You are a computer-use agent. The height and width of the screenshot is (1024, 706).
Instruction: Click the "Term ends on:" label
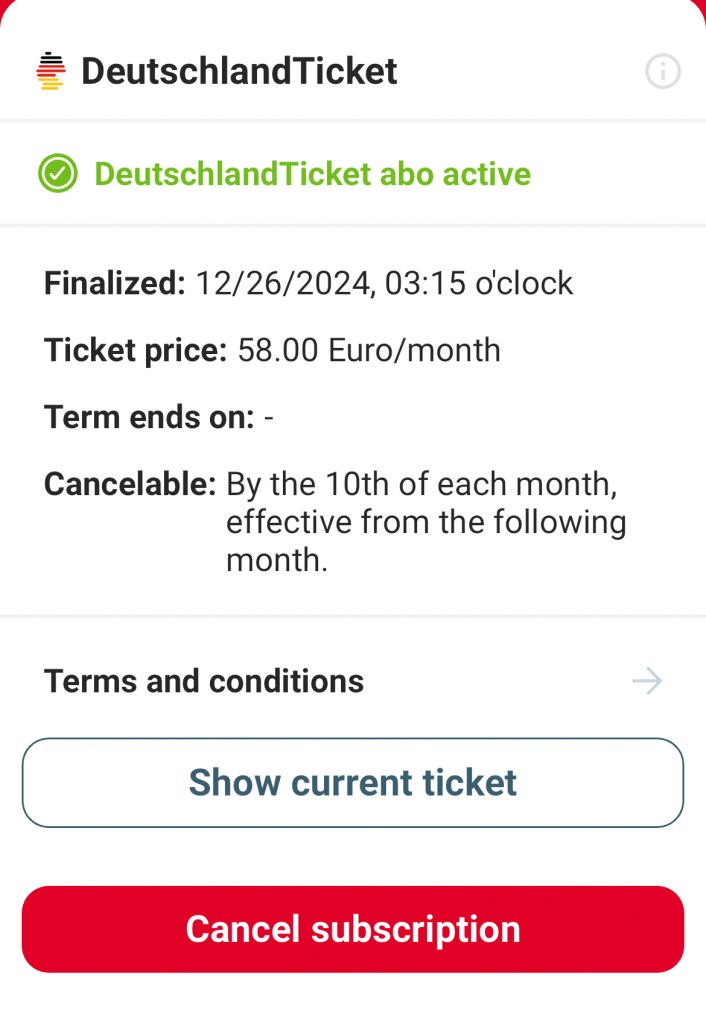[149, 417]
